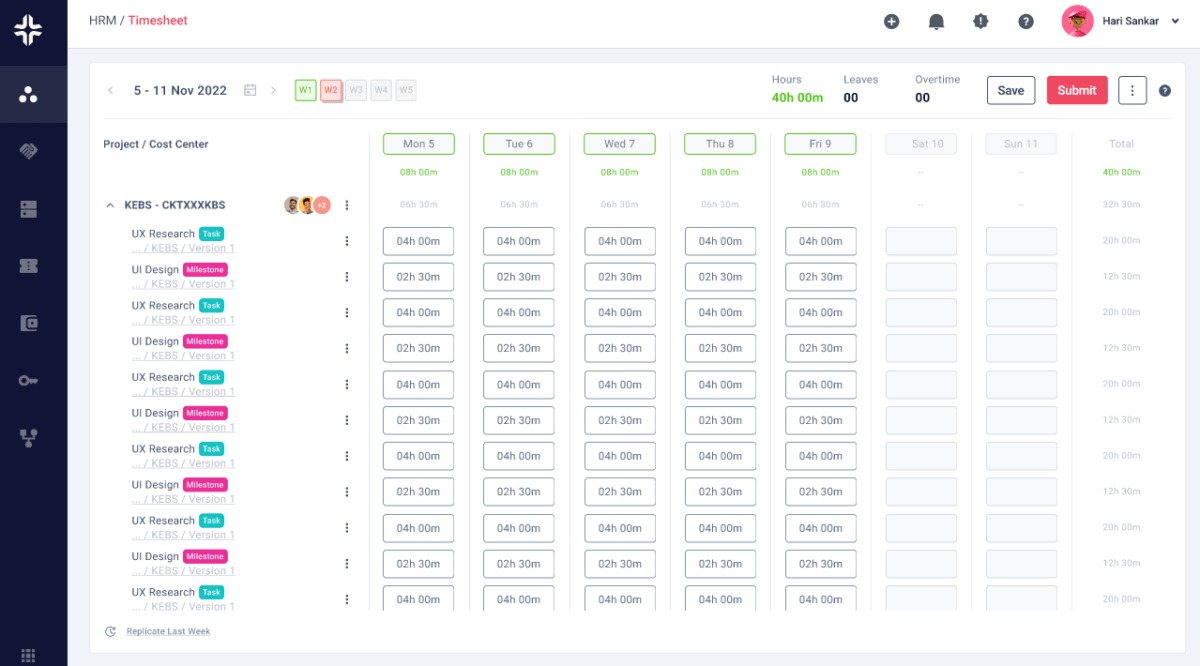Select week W1 in the week selector
The height and width of the screenshot is (666, 1200).
305,89
